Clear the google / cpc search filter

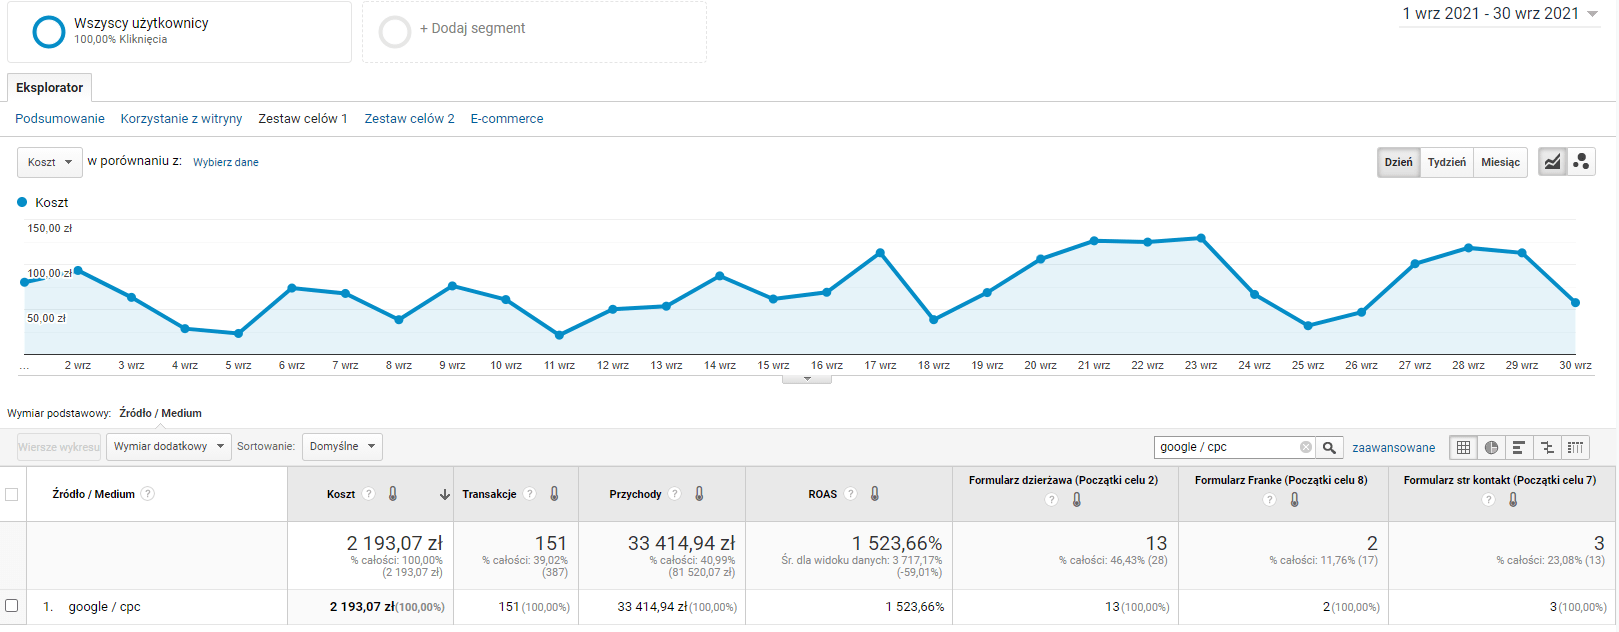pos(1305,447)
